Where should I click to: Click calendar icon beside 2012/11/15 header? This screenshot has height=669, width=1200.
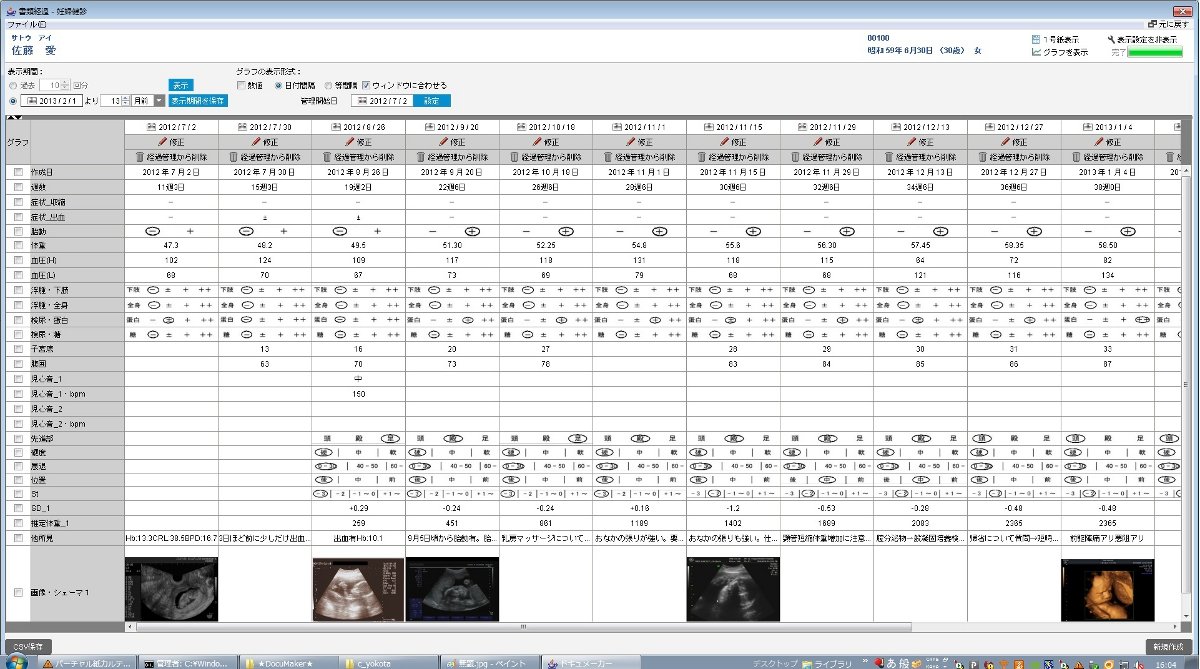click(710, 128)
